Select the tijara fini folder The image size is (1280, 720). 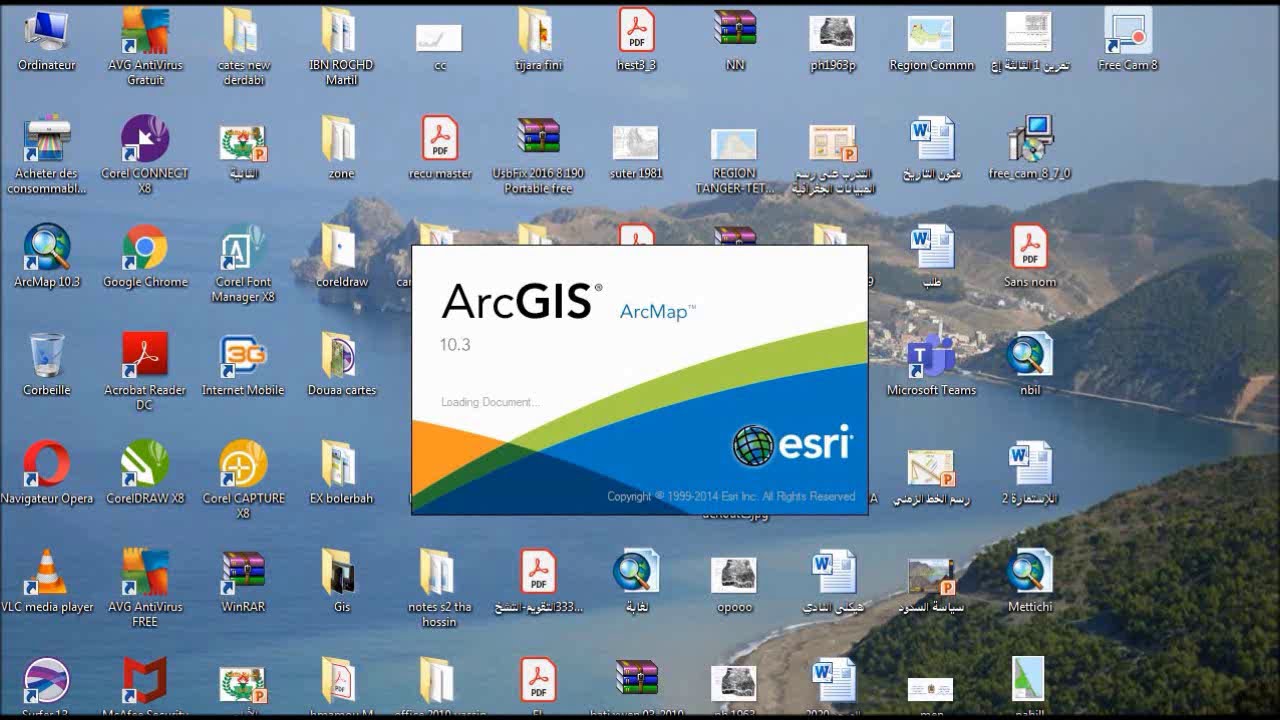tap(538, 32)
